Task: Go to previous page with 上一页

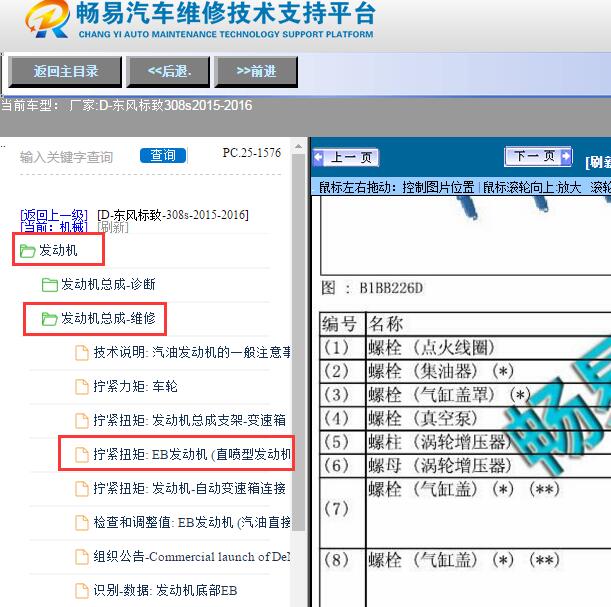Action: tap(346, 158)
